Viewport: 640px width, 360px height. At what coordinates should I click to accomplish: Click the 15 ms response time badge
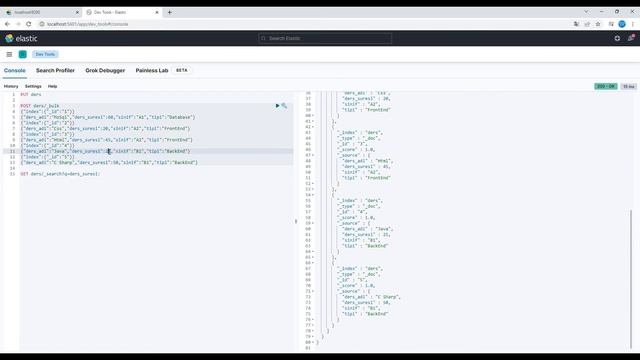[629, 87]
